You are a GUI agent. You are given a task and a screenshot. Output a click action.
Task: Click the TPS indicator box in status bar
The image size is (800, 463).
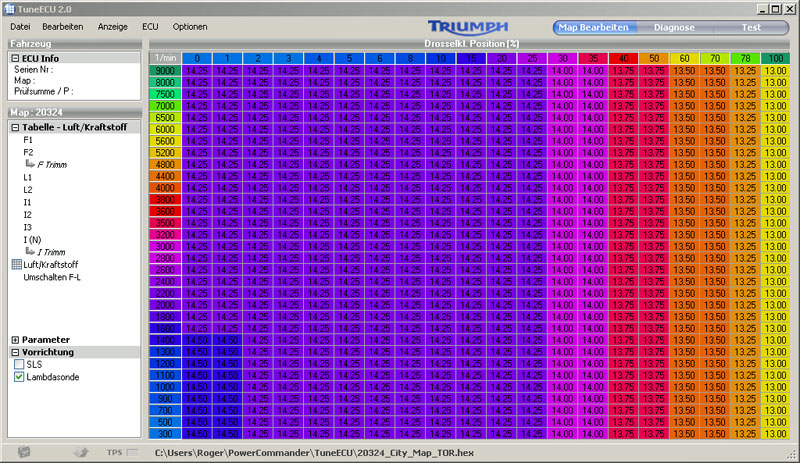(132, 452)
